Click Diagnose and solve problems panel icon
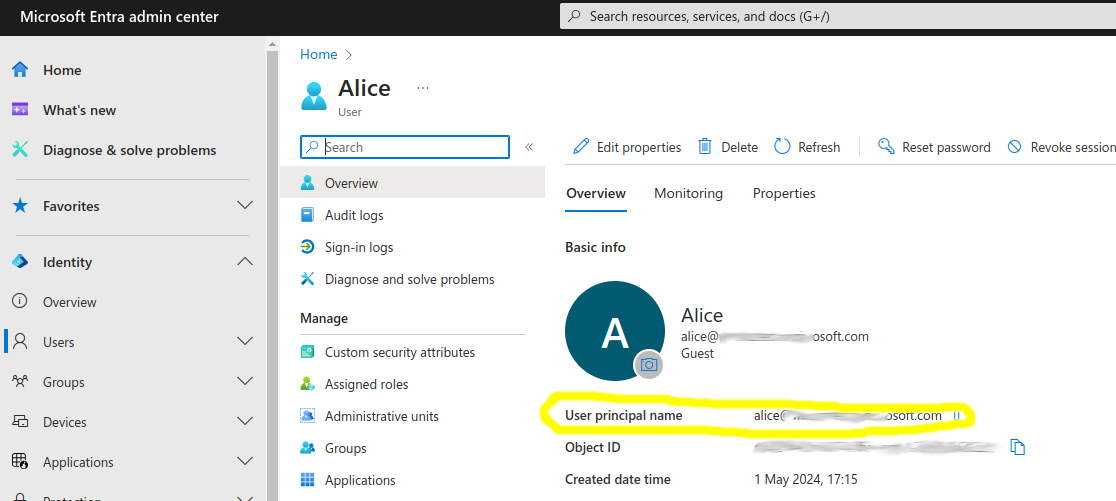 tap(307, 279)
